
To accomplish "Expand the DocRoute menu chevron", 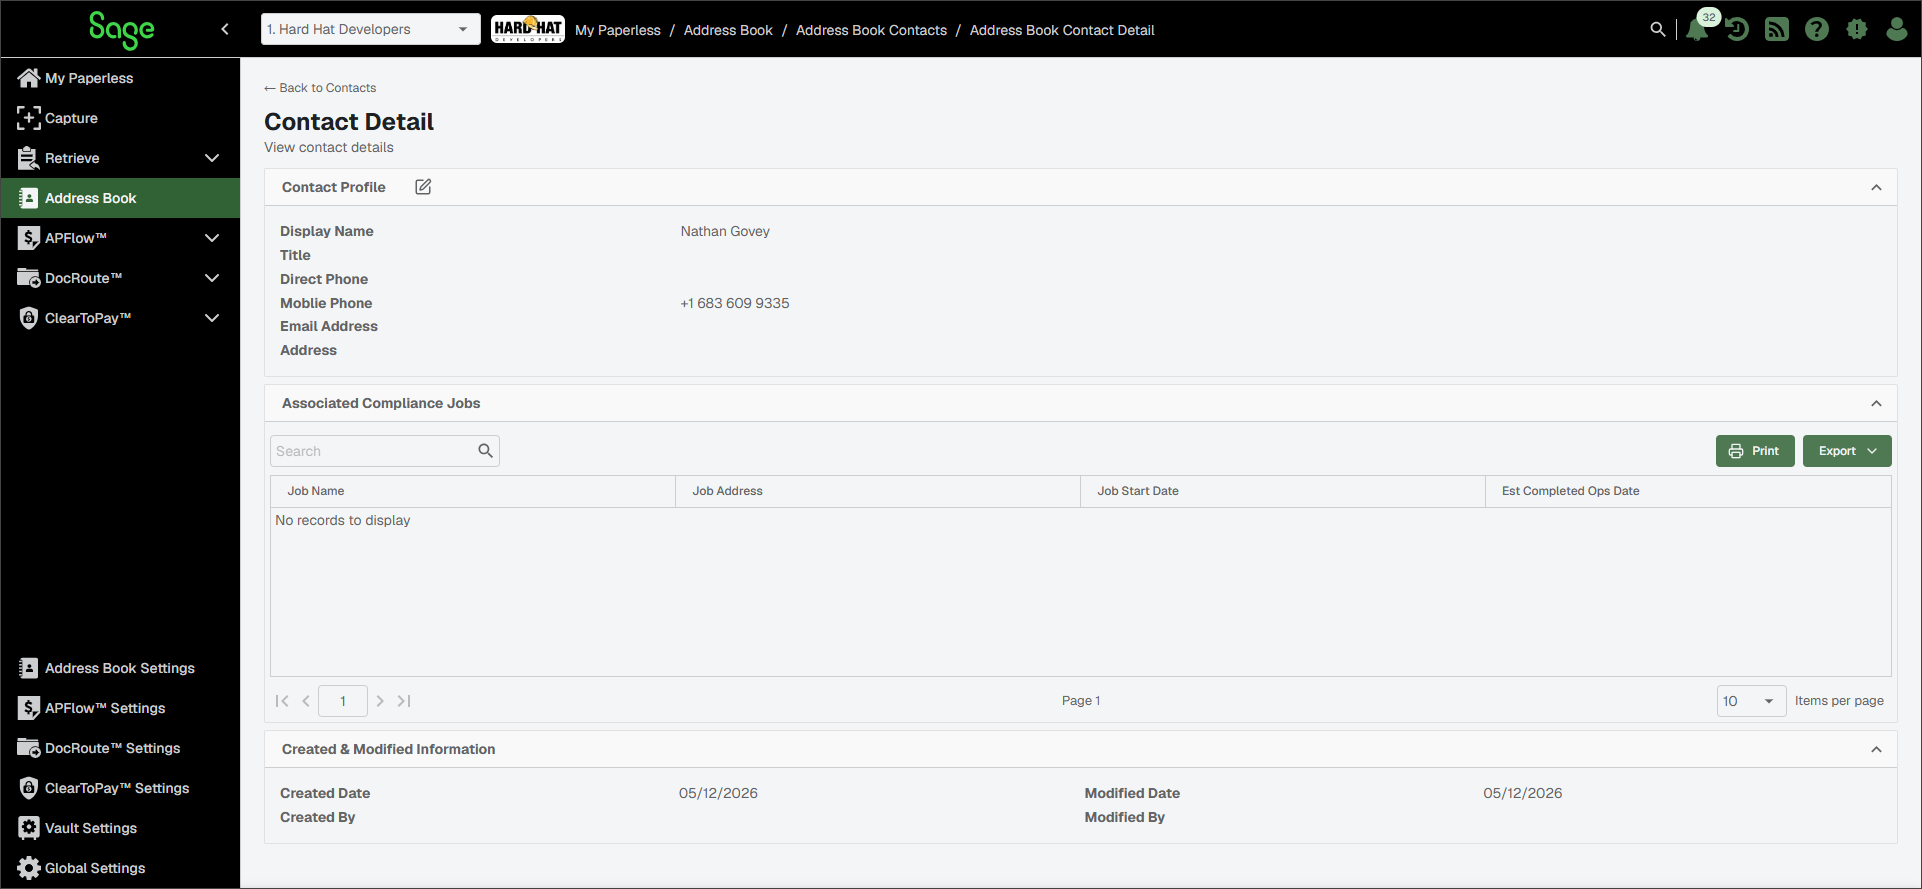I will [x=212, y=278].
